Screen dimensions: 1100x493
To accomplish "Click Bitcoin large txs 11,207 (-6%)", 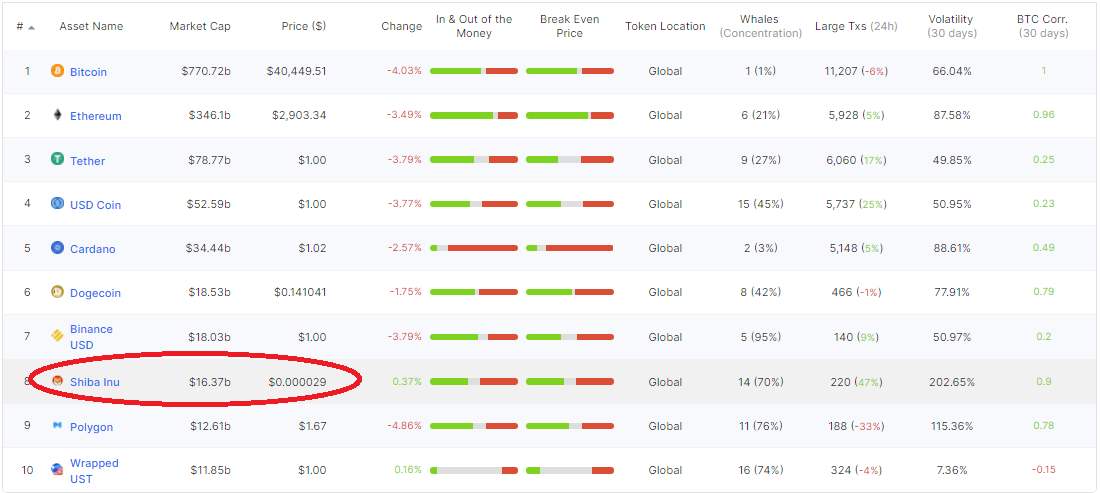I will point(857,71).
